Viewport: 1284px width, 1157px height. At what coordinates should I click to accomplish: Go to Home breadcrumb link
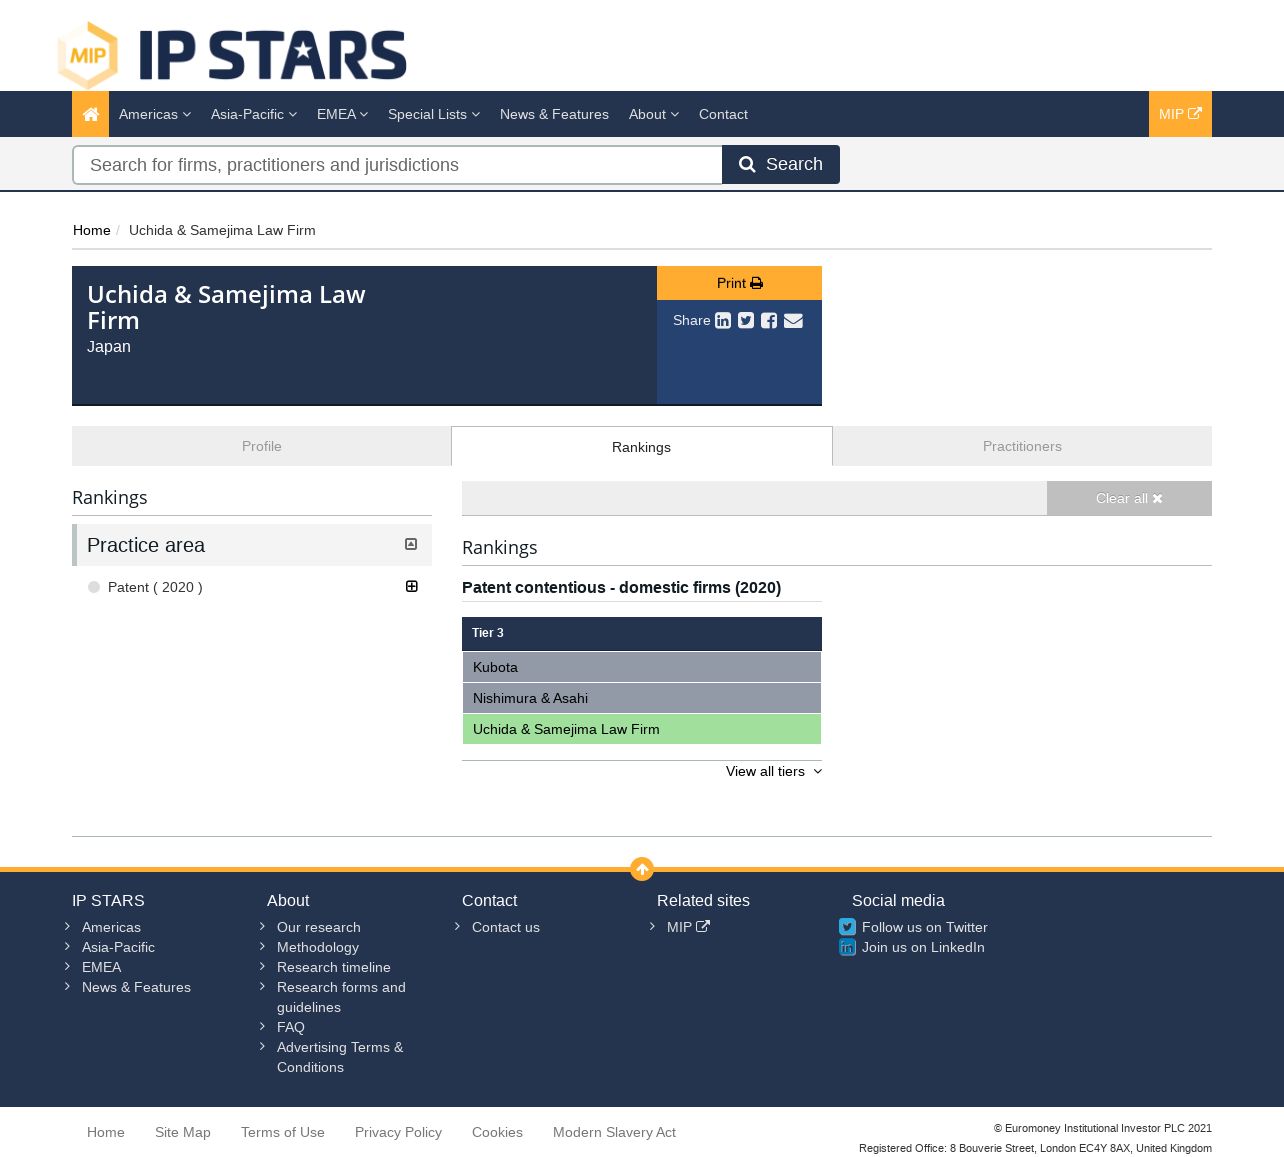92,230
